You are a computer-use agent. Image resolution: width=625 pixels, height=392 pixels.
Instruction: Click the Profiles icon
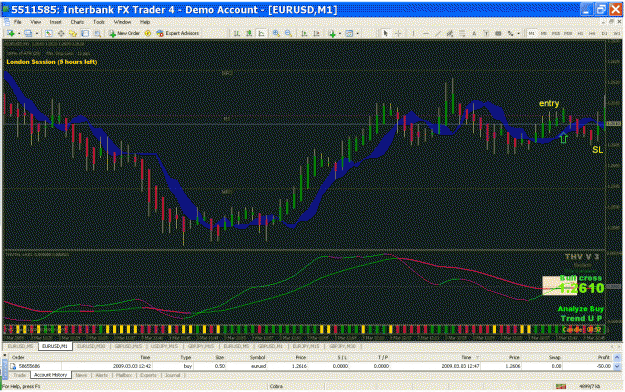click(x=28, y=33)
